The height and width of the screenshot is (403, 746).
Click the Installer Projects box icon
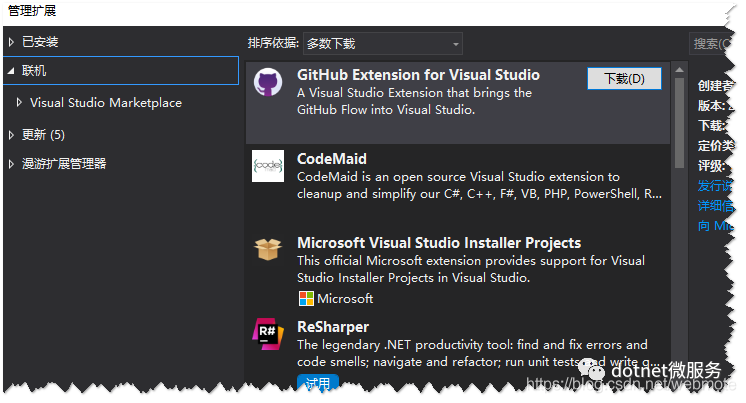tap(268, 249)
